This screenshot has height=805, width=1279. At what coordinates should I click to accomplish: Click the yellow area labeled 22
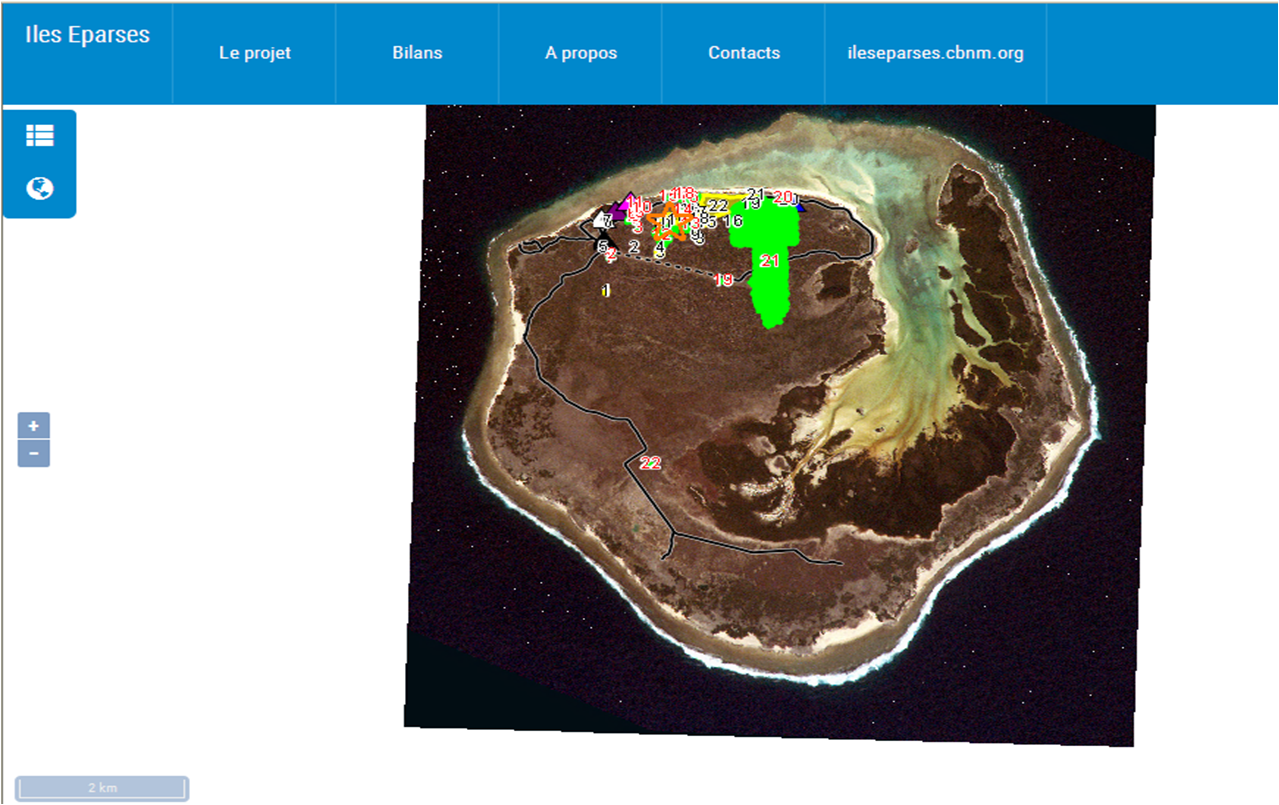click(x=718, y=205)
